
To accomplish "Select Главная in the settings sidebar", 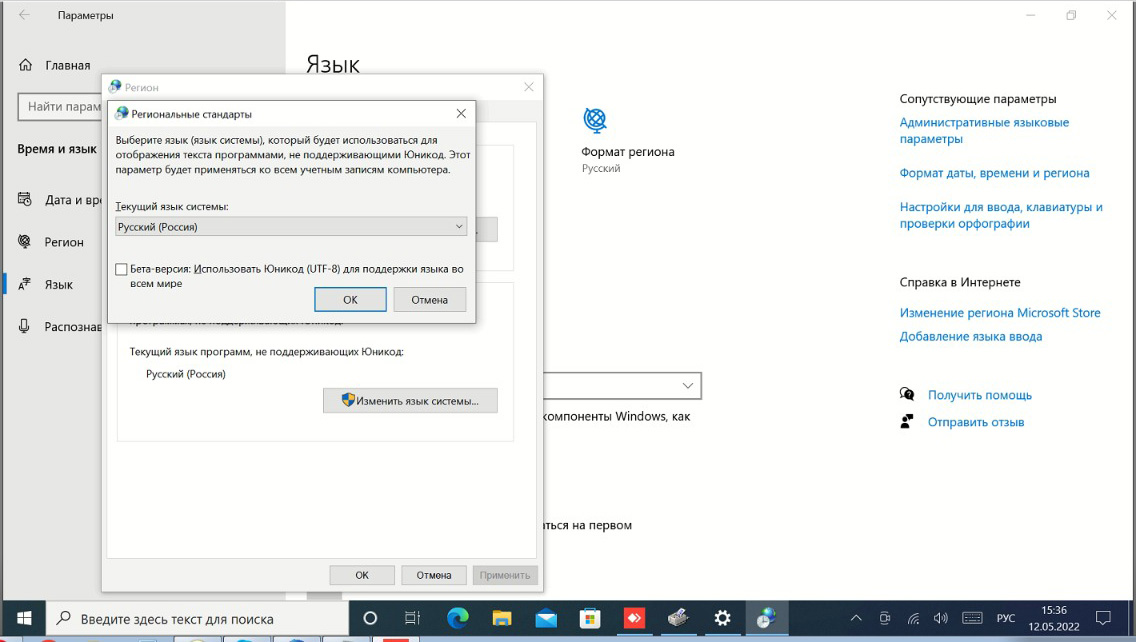I will coord(67,65).
